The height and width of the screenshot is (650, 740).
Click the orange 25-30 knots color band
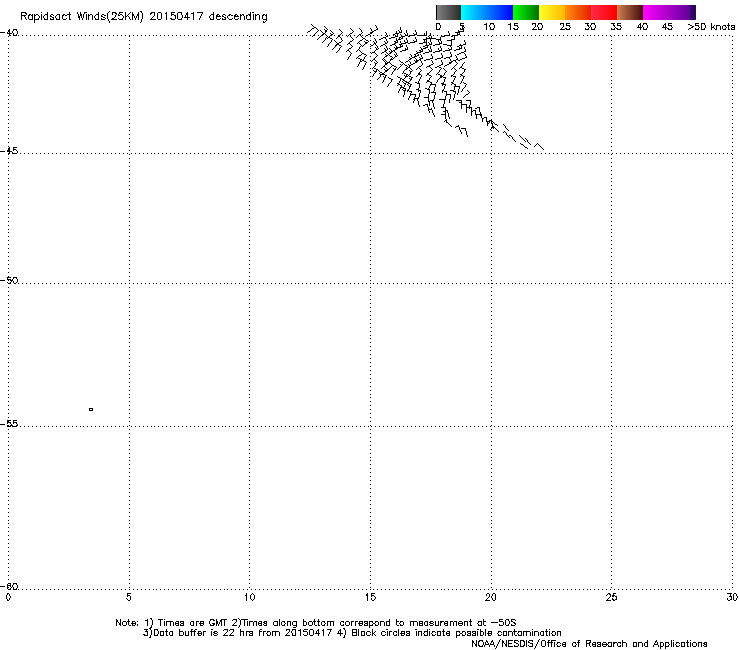click(578, 12)
